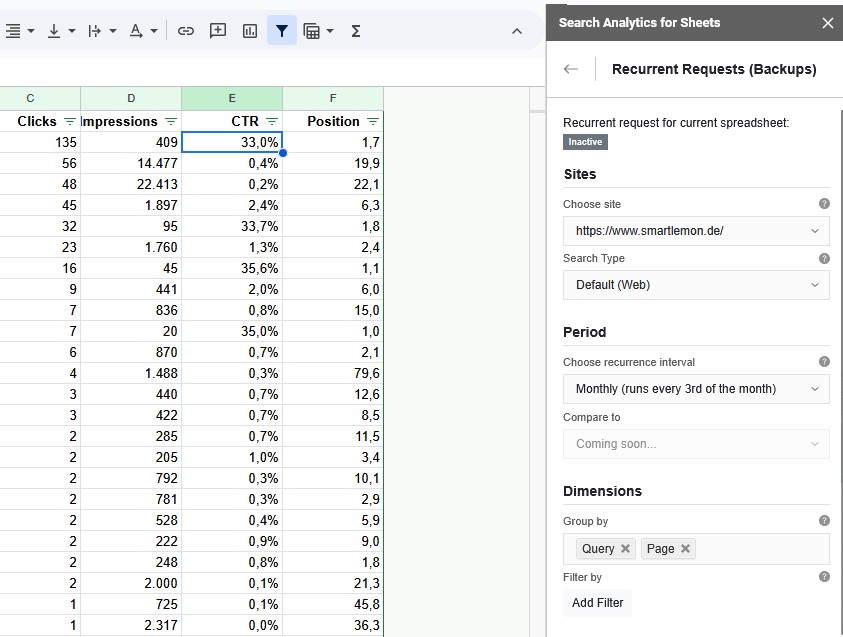Screen dimensions: 843x637
Task: Open the Search Type dropdown
Action: pyautogui.click(x=696, y=285)
